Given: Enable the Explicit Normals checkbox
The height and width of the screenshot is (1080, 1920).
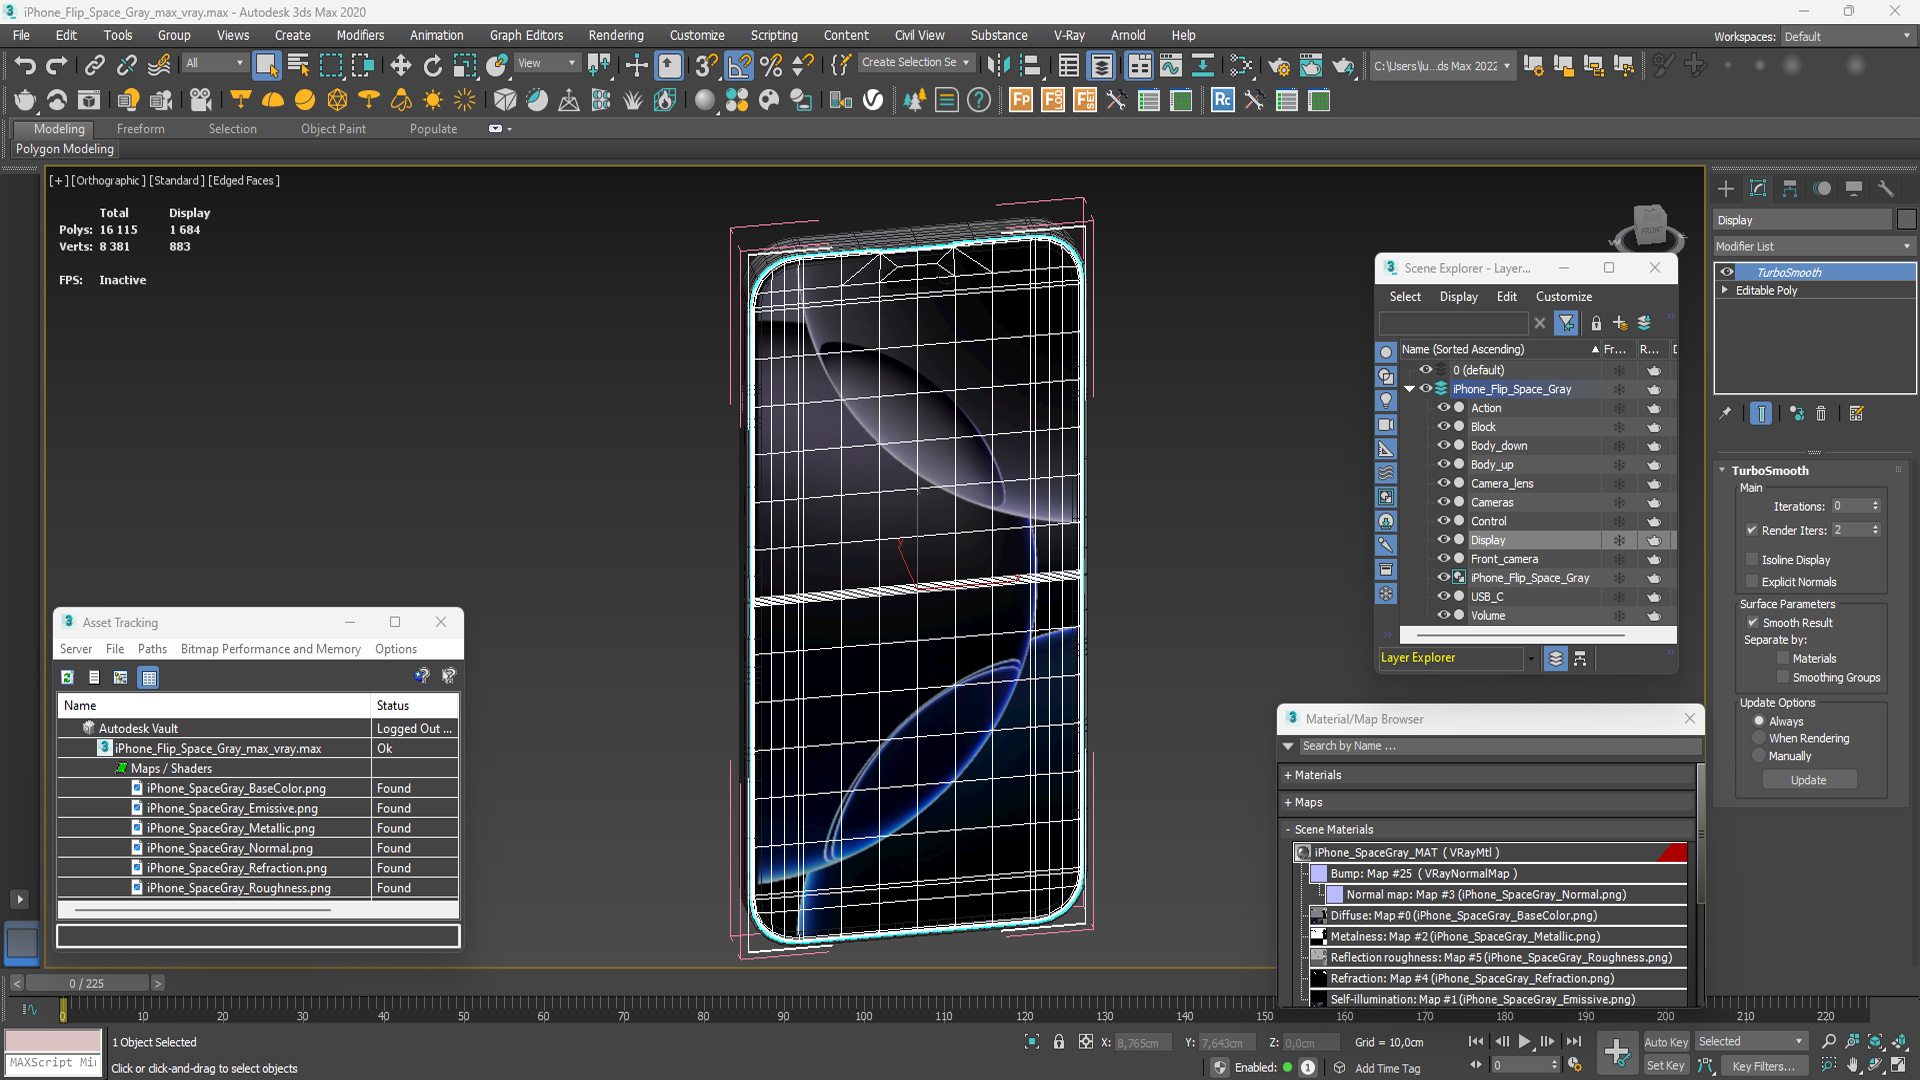Looking at the screenshot, I should tap(1751, 582).
